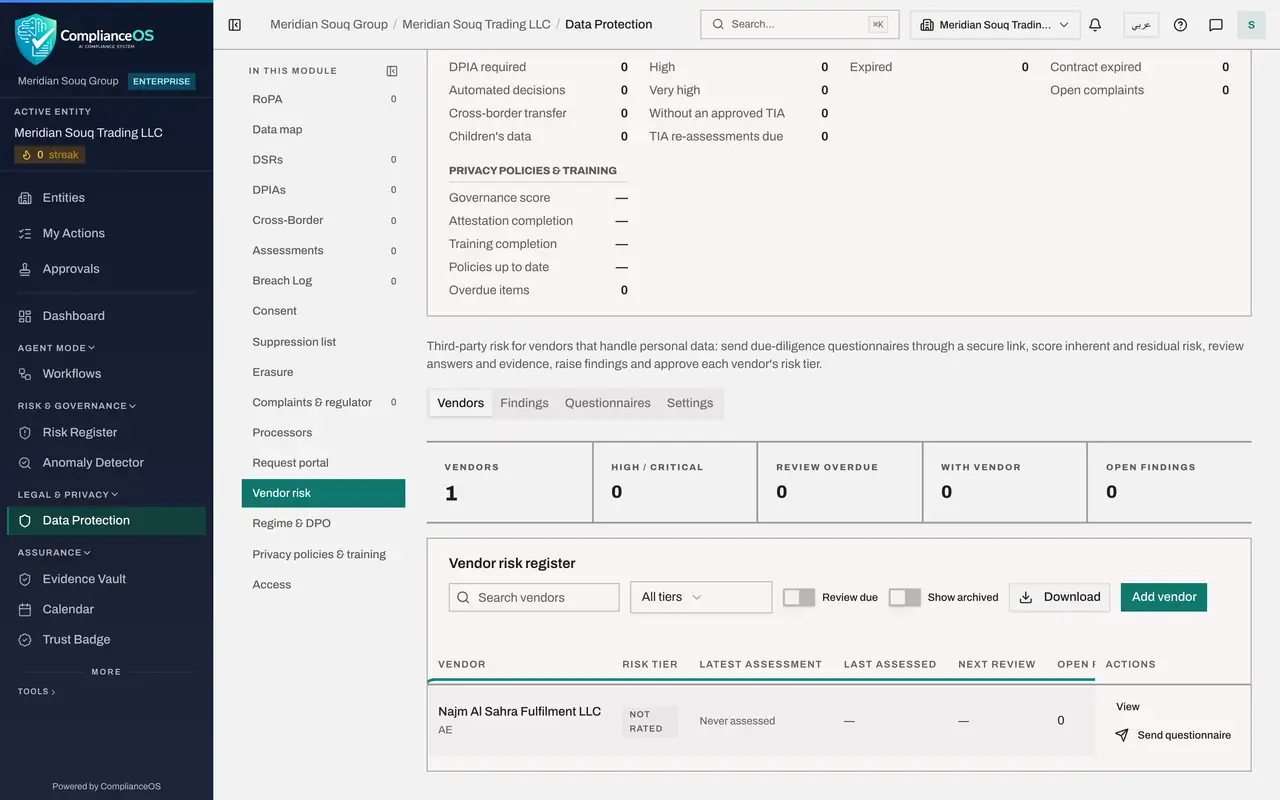This screenshot has height=800, width=1280.
Task: Open the All tiers filter dropdown
Action: [x=701, y=597]
